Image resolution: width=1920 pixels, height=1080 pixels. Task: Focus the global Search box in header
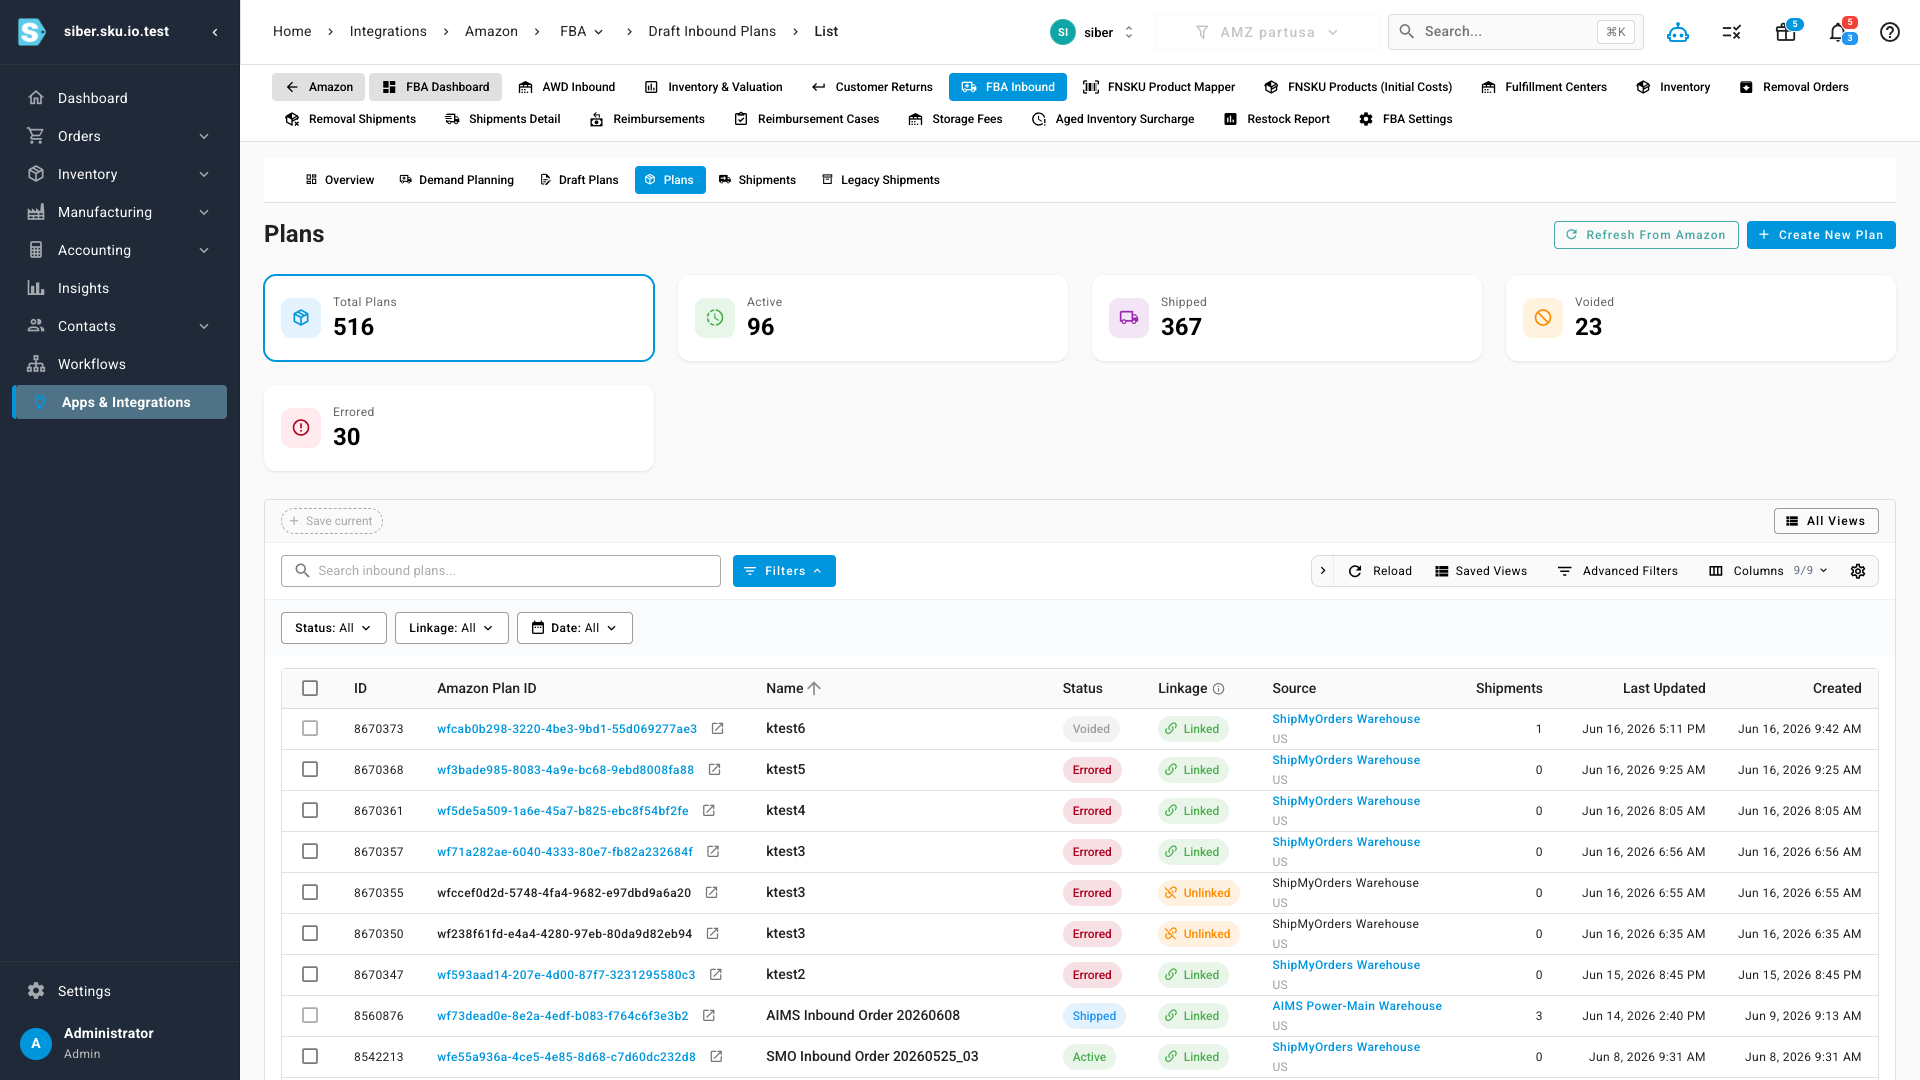pos(1516,32)
